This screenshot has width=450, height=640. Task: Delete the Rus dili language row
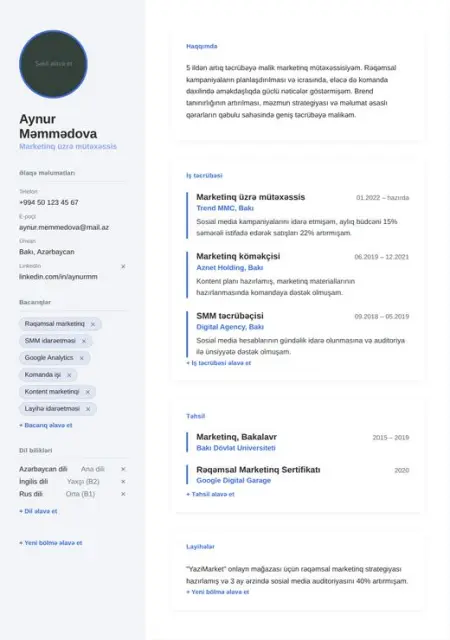[x=123, y=494]
